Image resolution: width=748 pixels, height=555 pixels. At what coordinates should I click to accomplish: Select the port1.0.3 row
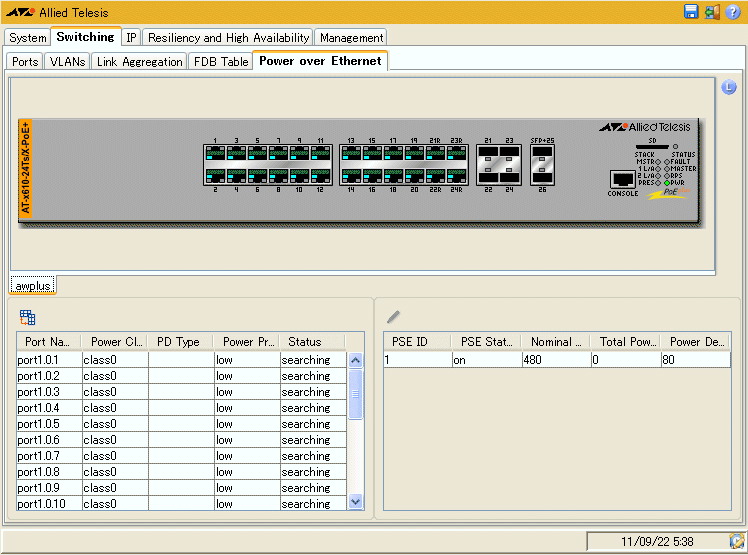click(x=181, y=392)
